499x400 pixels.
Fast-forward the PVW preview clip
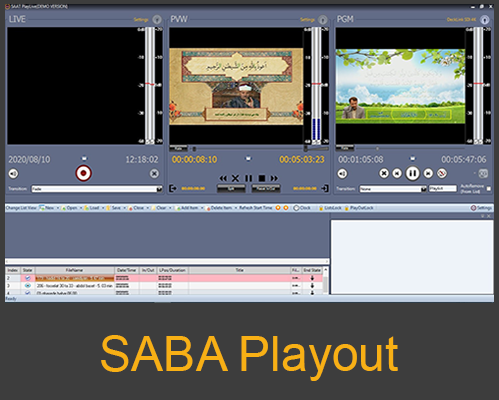coord(274,178)
